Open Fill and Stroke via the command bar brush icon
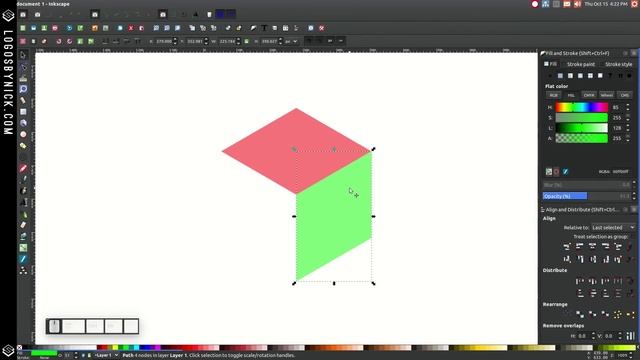Screen dimensions: 640x360 point(253,28)
